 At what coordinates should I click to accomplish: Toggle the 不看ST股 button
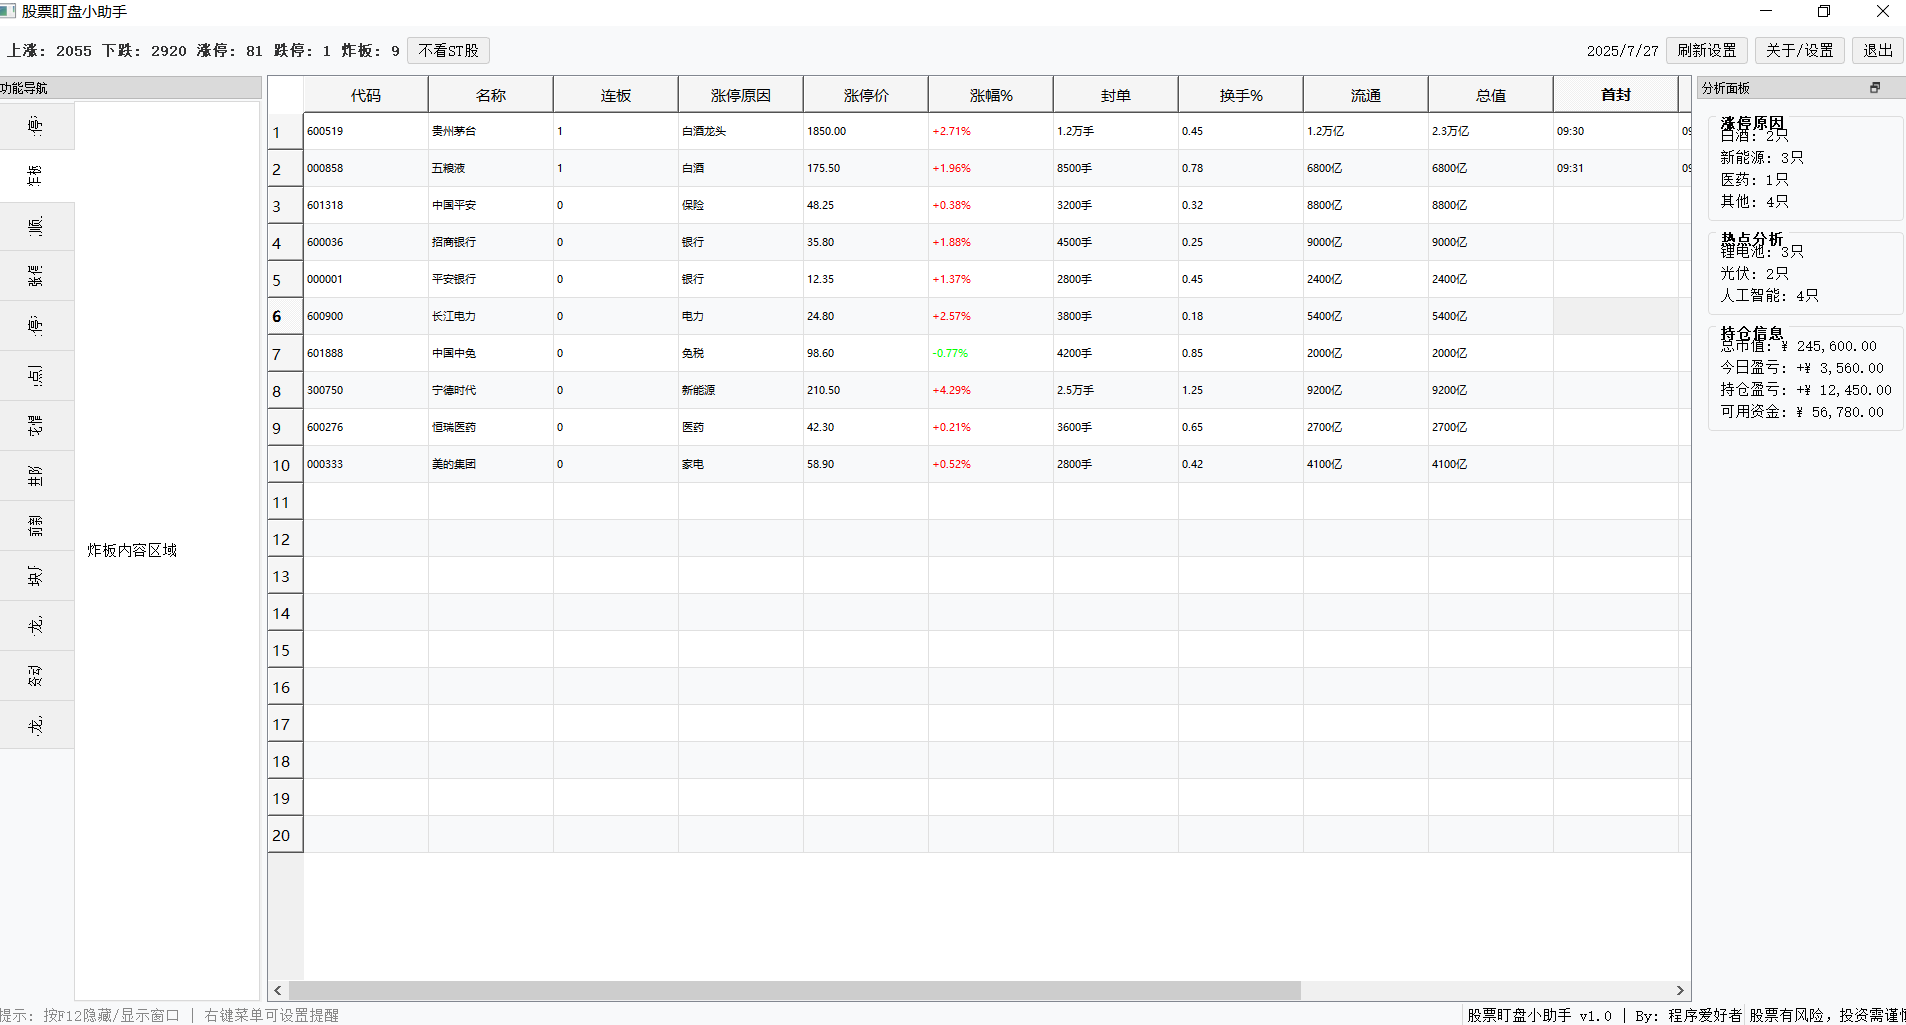tap(448, 50)
